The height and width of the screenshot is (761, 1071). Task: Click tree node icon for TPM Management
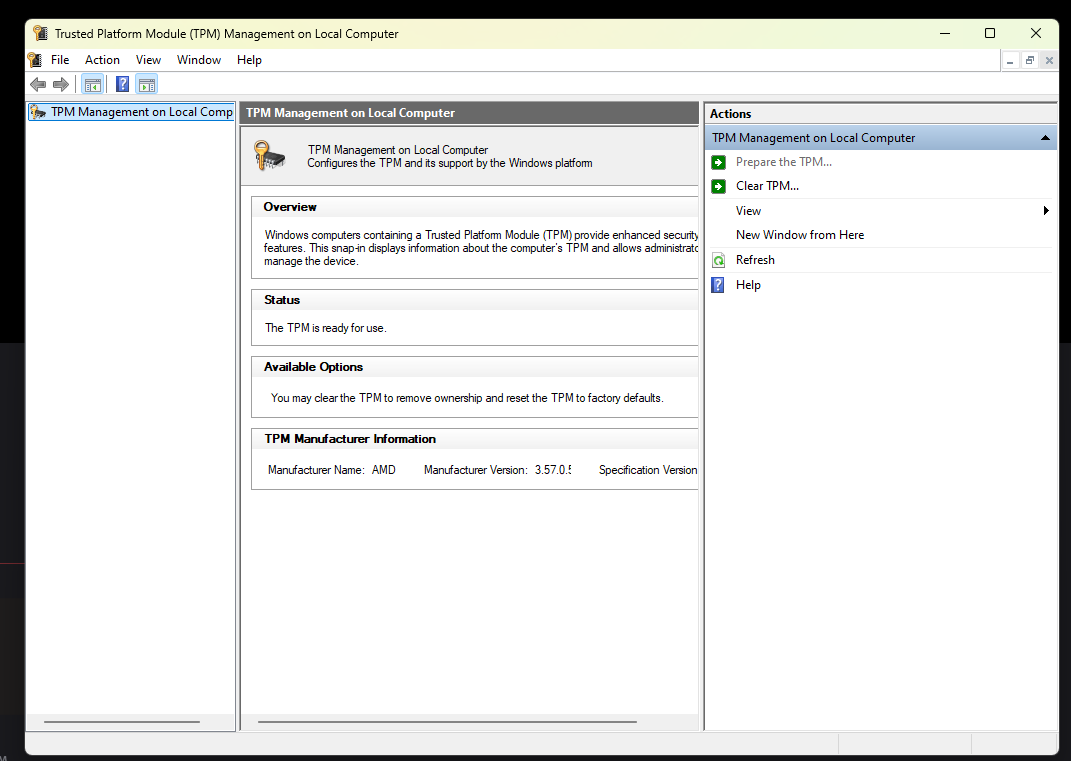click(38, 112)
